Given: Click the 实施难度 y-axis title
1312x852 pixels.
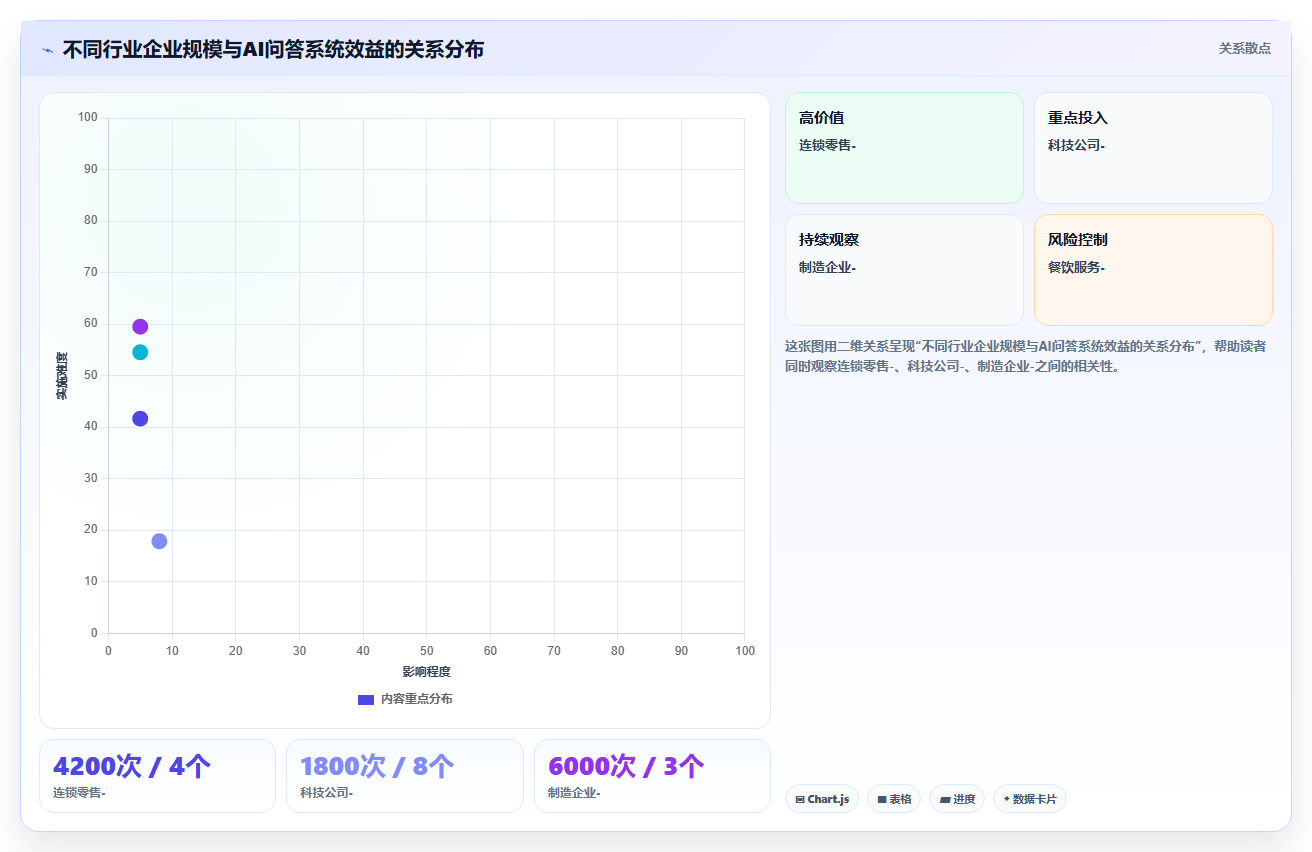Looking at the screenshot, I should click(62, 376).
